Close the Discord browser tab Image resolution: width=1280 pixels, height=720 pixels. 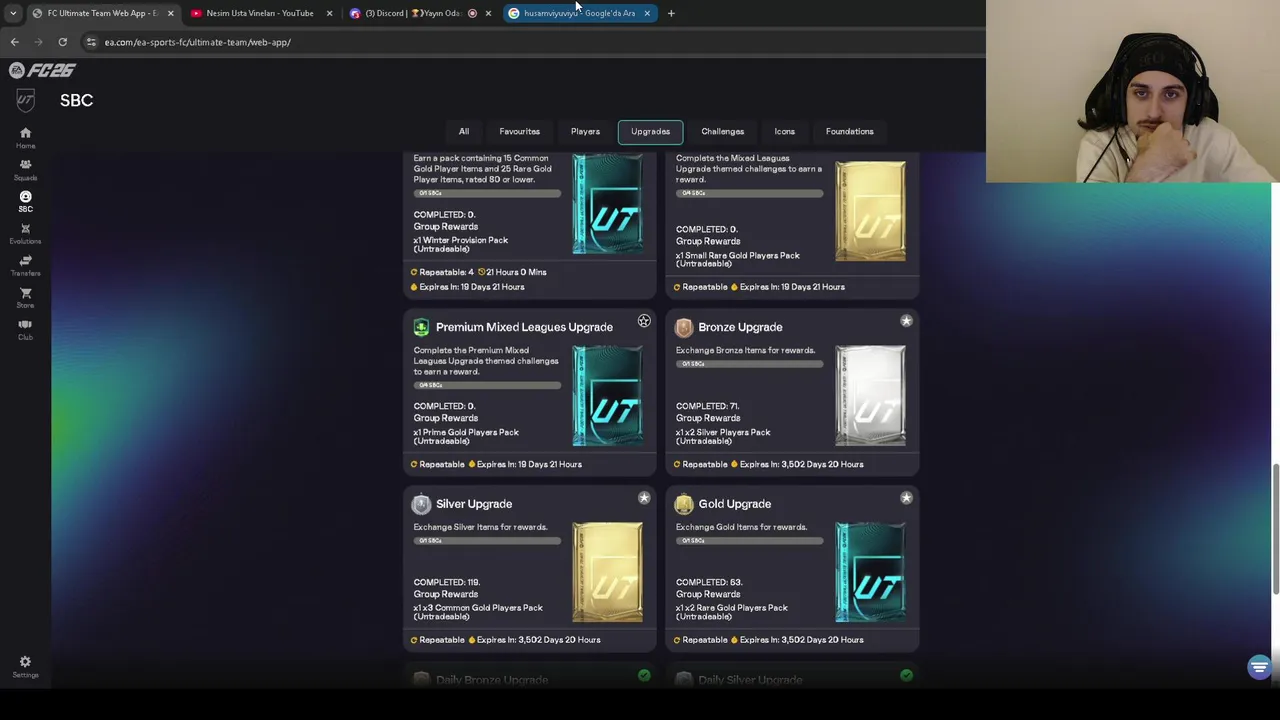coord(488,13)
